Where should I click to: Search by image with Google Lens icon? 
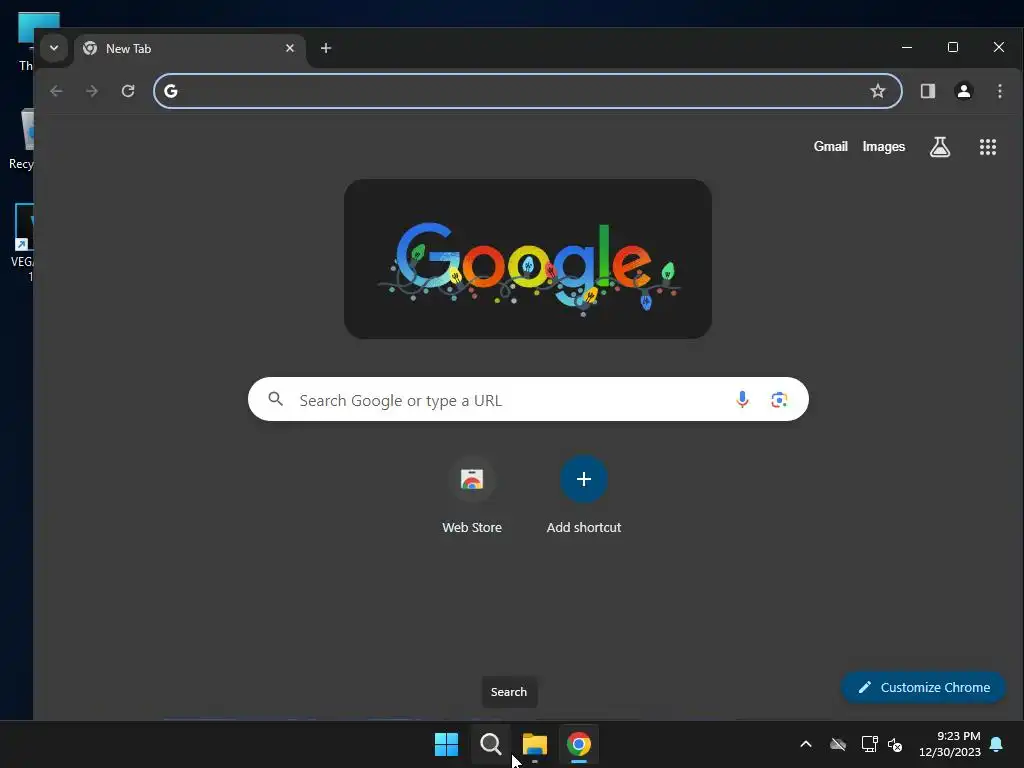[778, 399]
